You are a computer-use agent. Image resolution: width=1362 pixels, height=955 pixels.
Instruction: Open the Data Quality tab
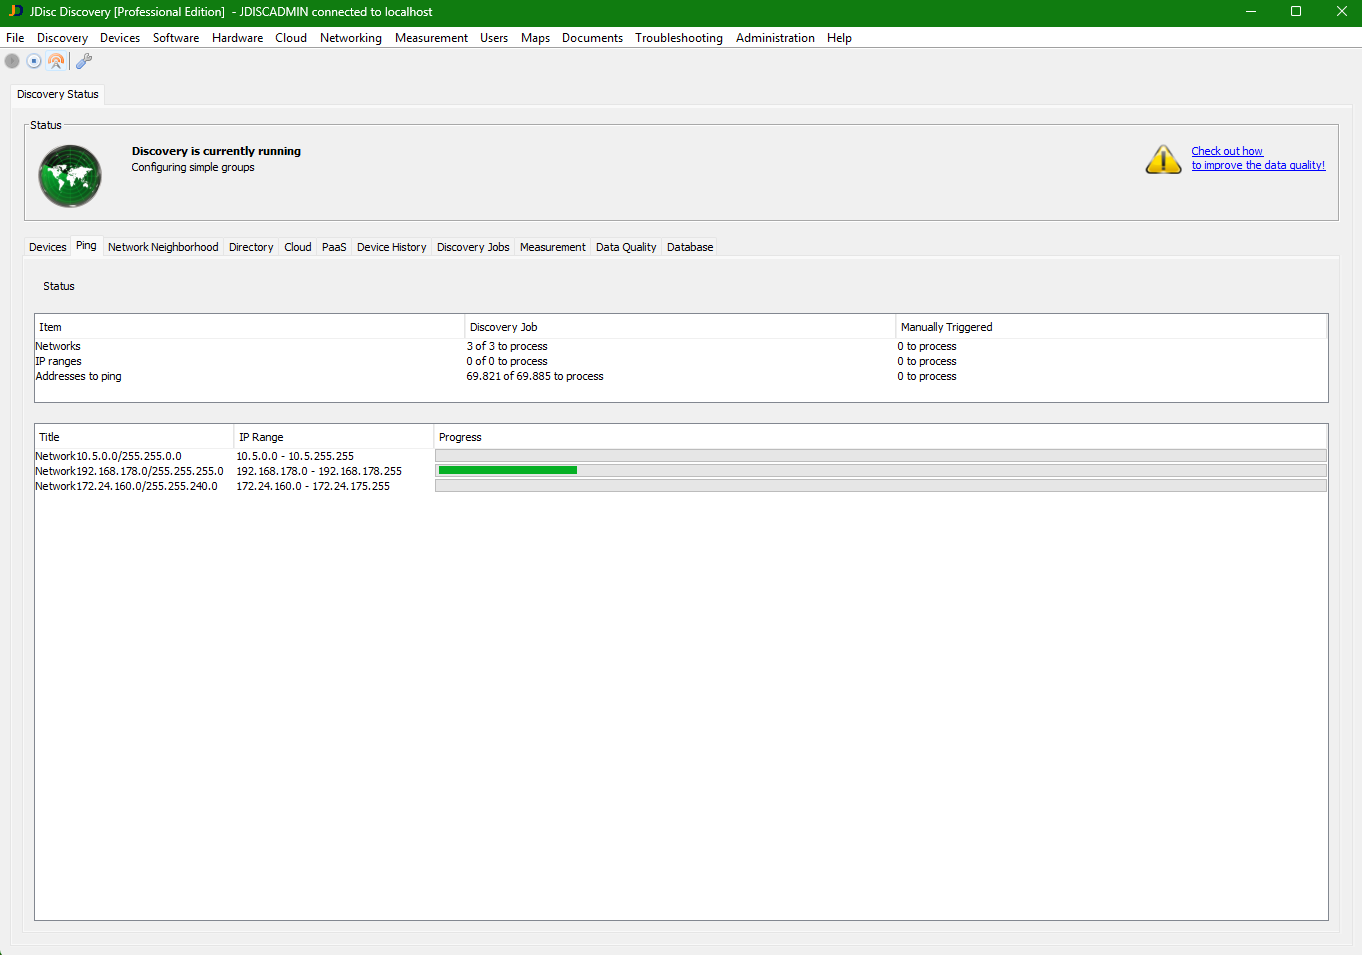[x=625, y=247]
